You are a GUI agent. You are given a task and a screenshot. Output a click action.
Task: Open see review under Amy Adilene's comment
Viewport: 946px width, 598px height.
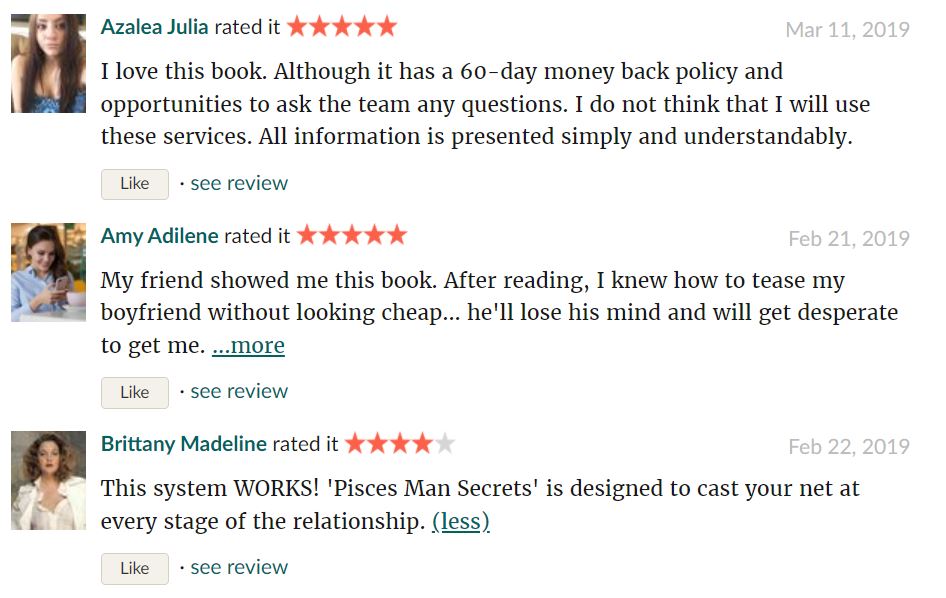point(239,391)
